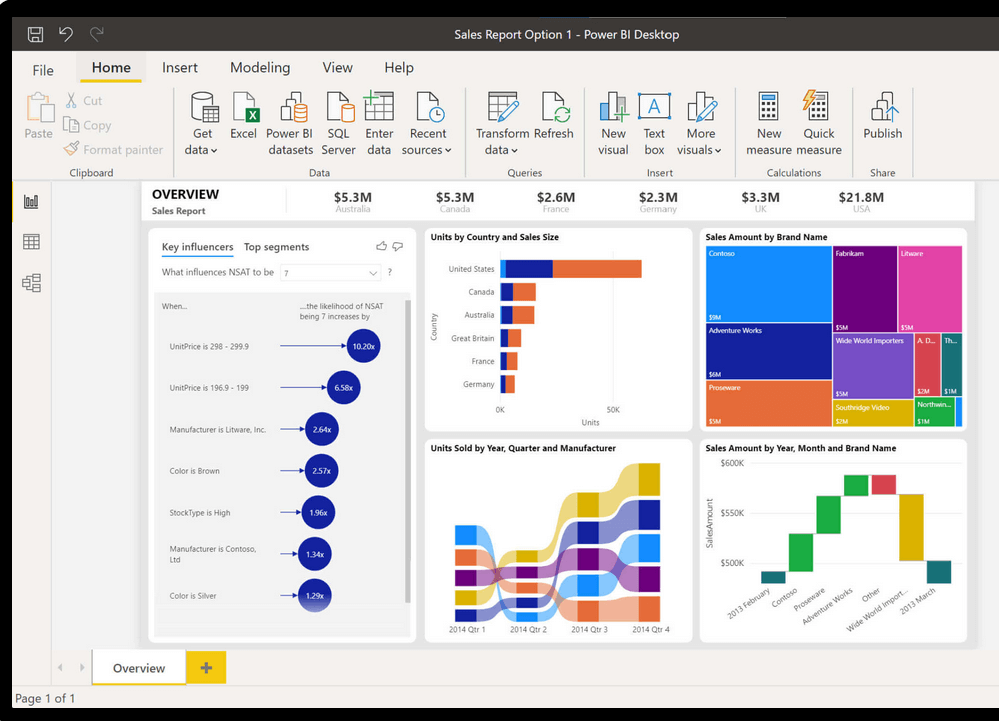The image size is (999, 721).
Task: Undo the last action
Action: click(x=66, y=33)
